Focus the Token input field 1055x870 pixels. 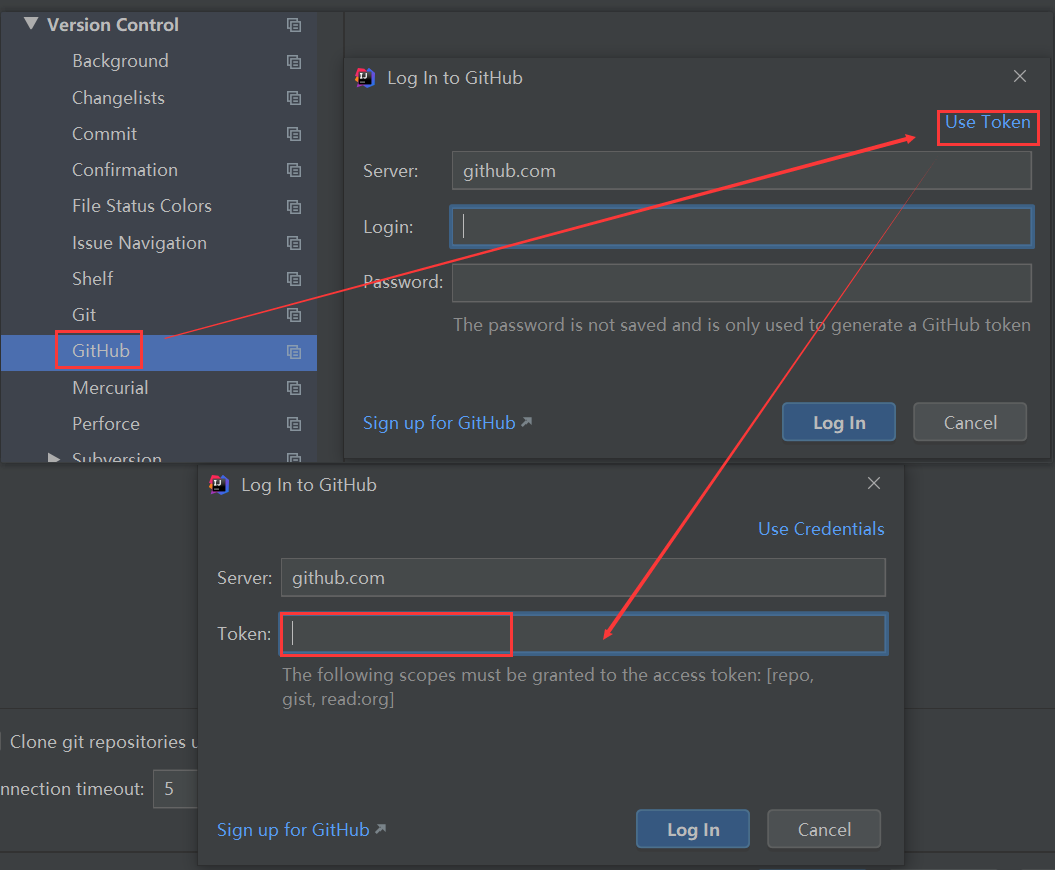pyautogui.click(x=583, y=634)
